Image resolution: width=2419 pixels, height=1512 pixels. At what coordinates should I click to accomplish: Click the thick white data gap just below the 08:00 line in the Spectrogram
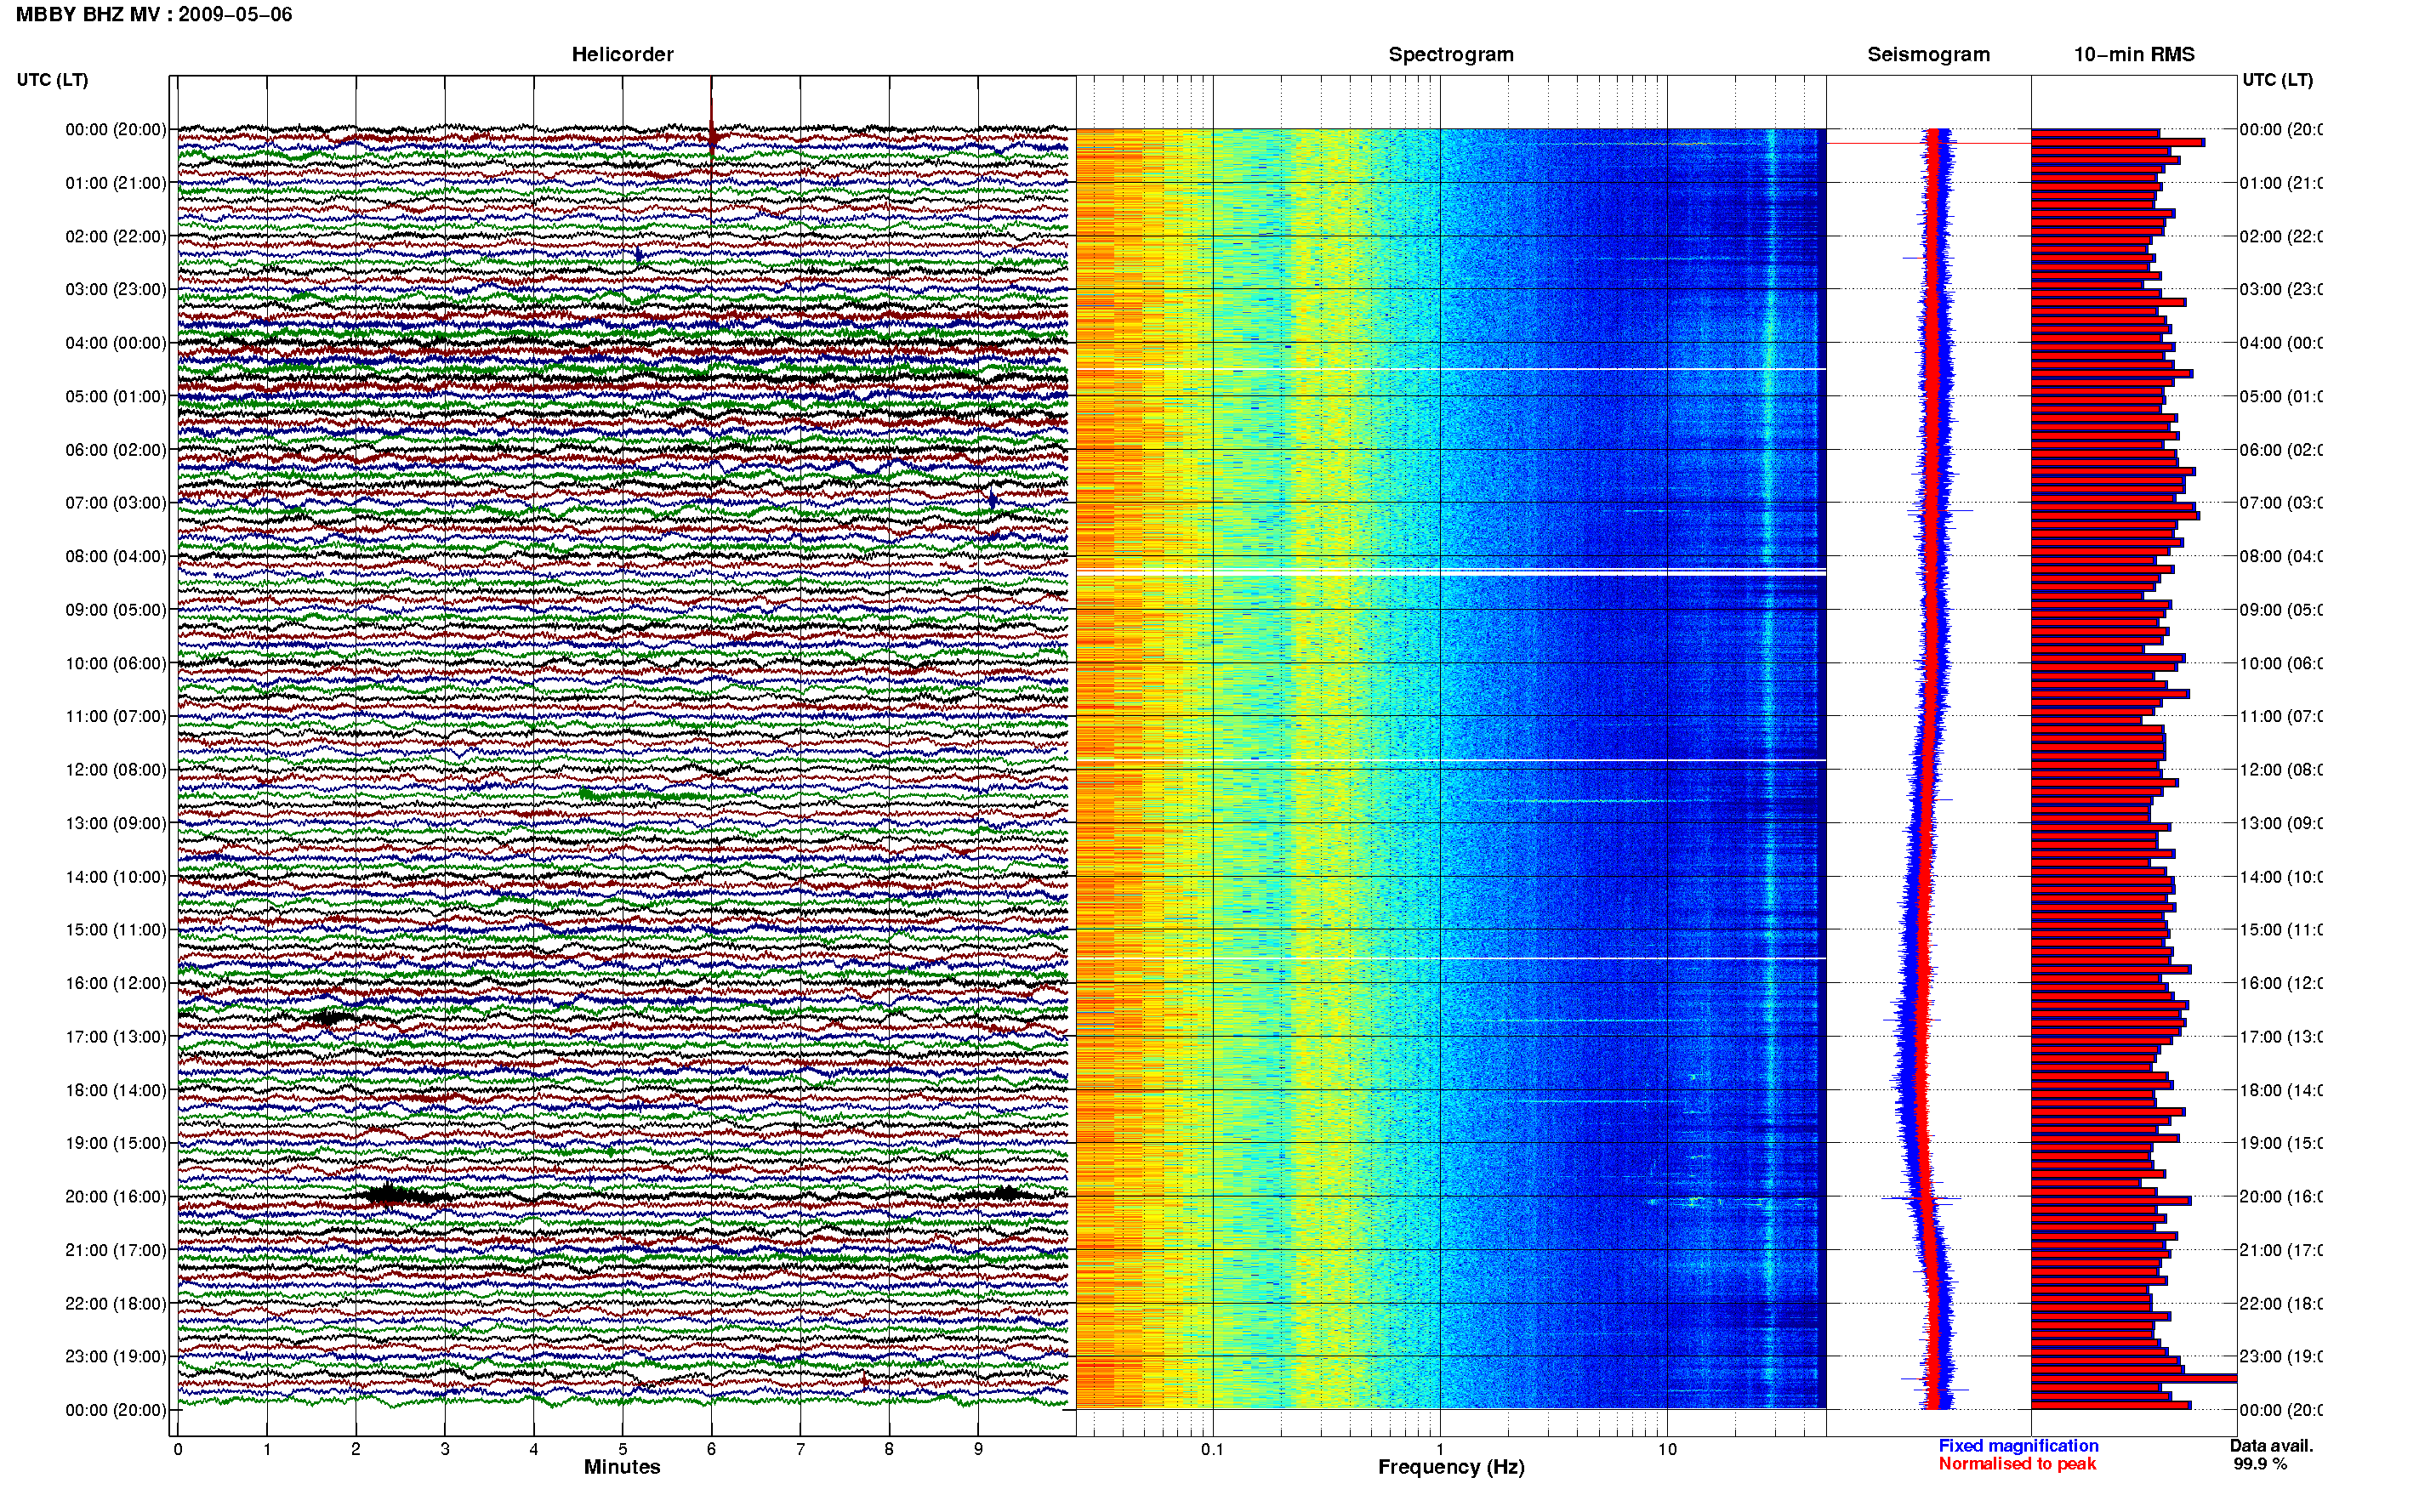(1451, 573)
